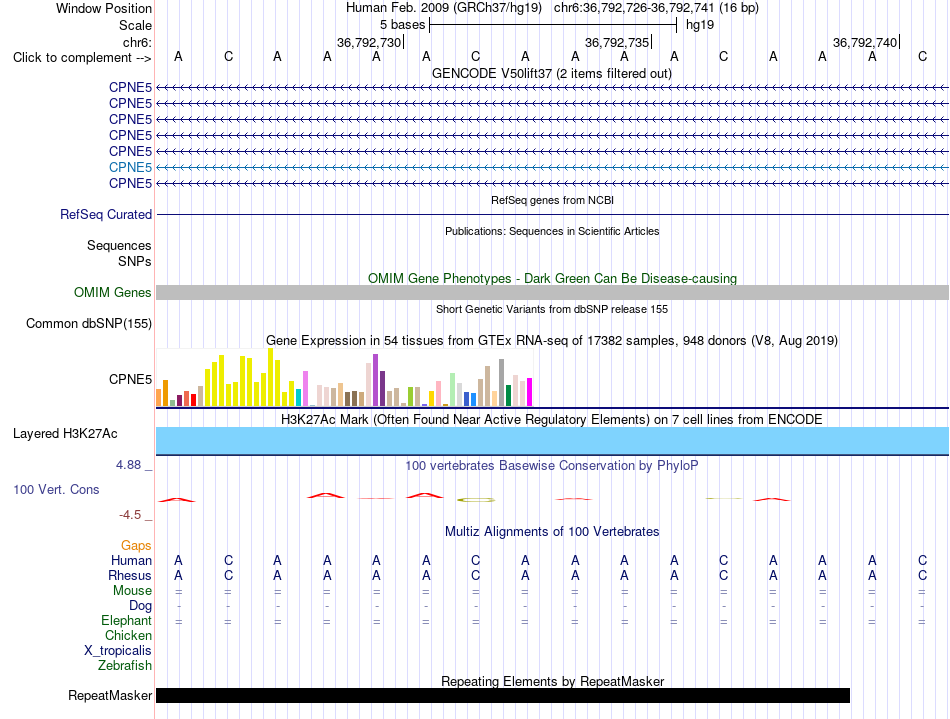
Task: Click the GTEx Gene Expression in 54 tissues title
Action: pos(552,340)
